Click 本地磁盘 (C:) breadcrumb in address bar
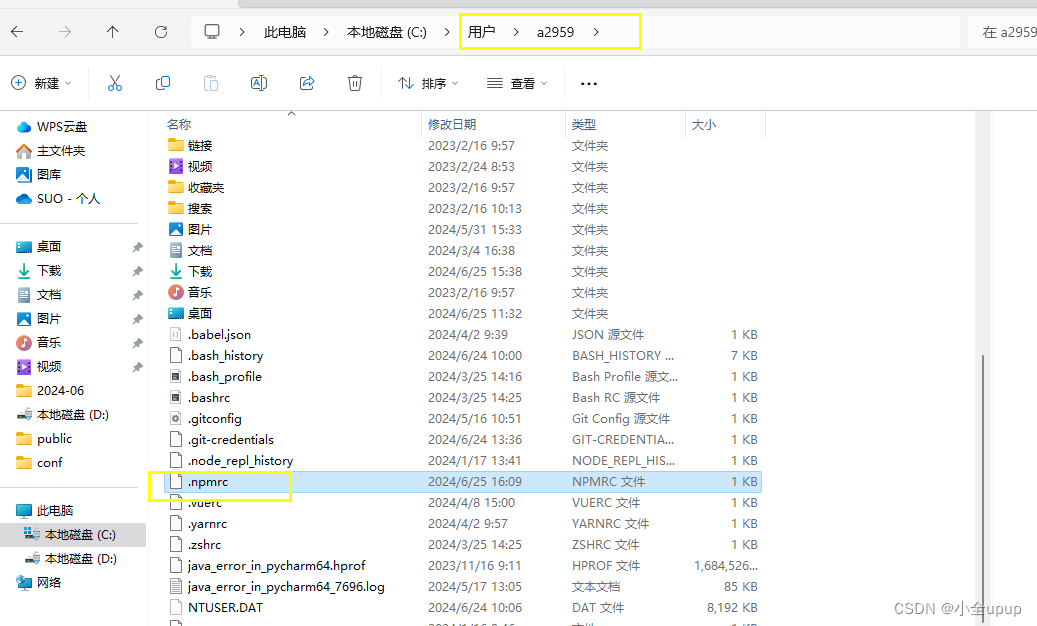The height and width of the screenshot is (626, 1037). coord(387,32)
